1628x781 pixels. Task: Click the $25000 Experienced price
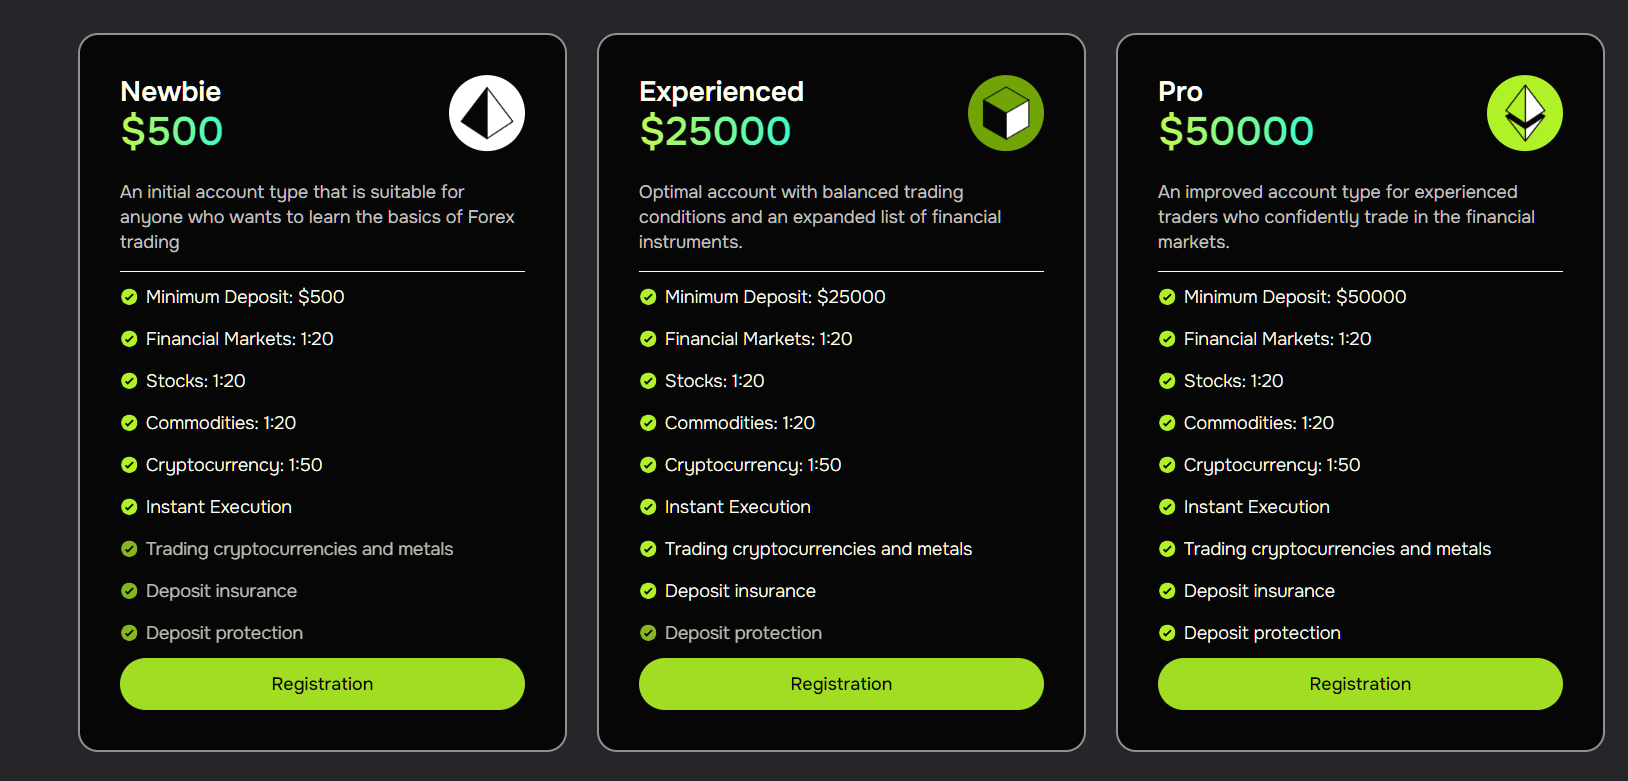click(715, 131)
